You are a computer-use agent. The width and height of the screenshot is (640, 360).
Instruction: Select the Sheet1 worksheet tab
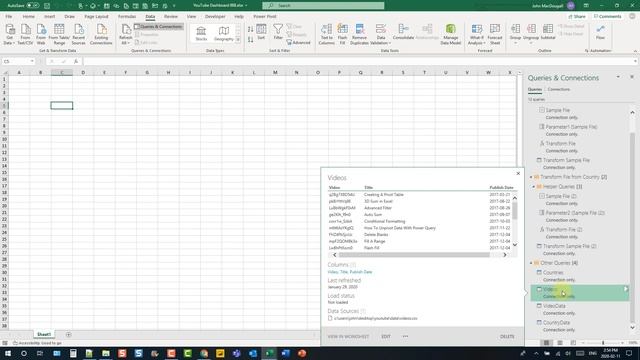pyautogui.click(x=44, y=334)
